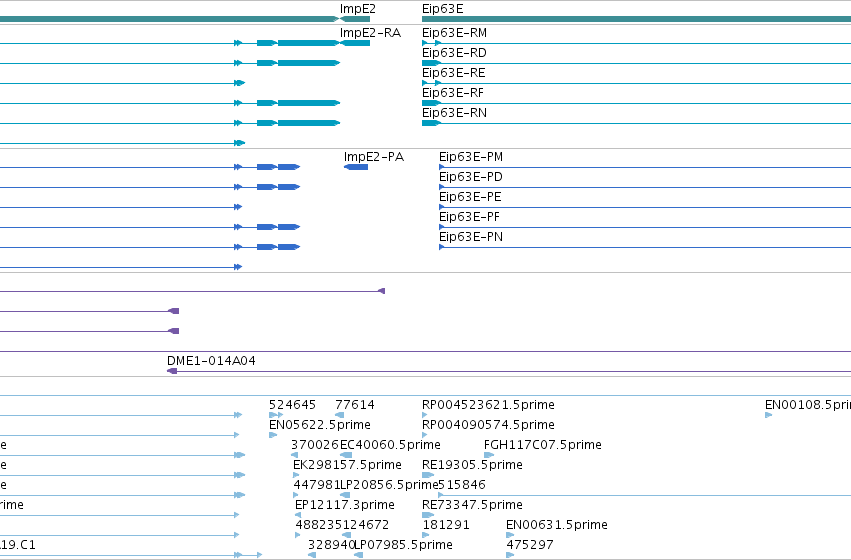Click the 77614 EST label

pos(355,405)
